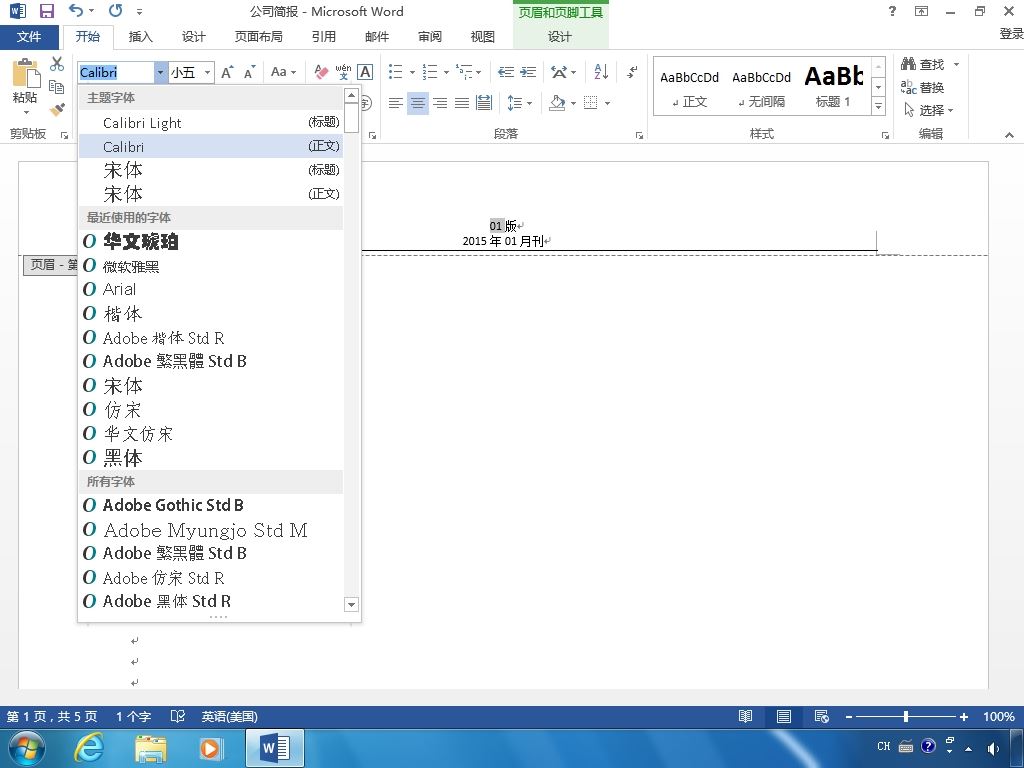Open the font size dropdown arrow
This screenshot has height=768, width=1024.
coord(208,72)
